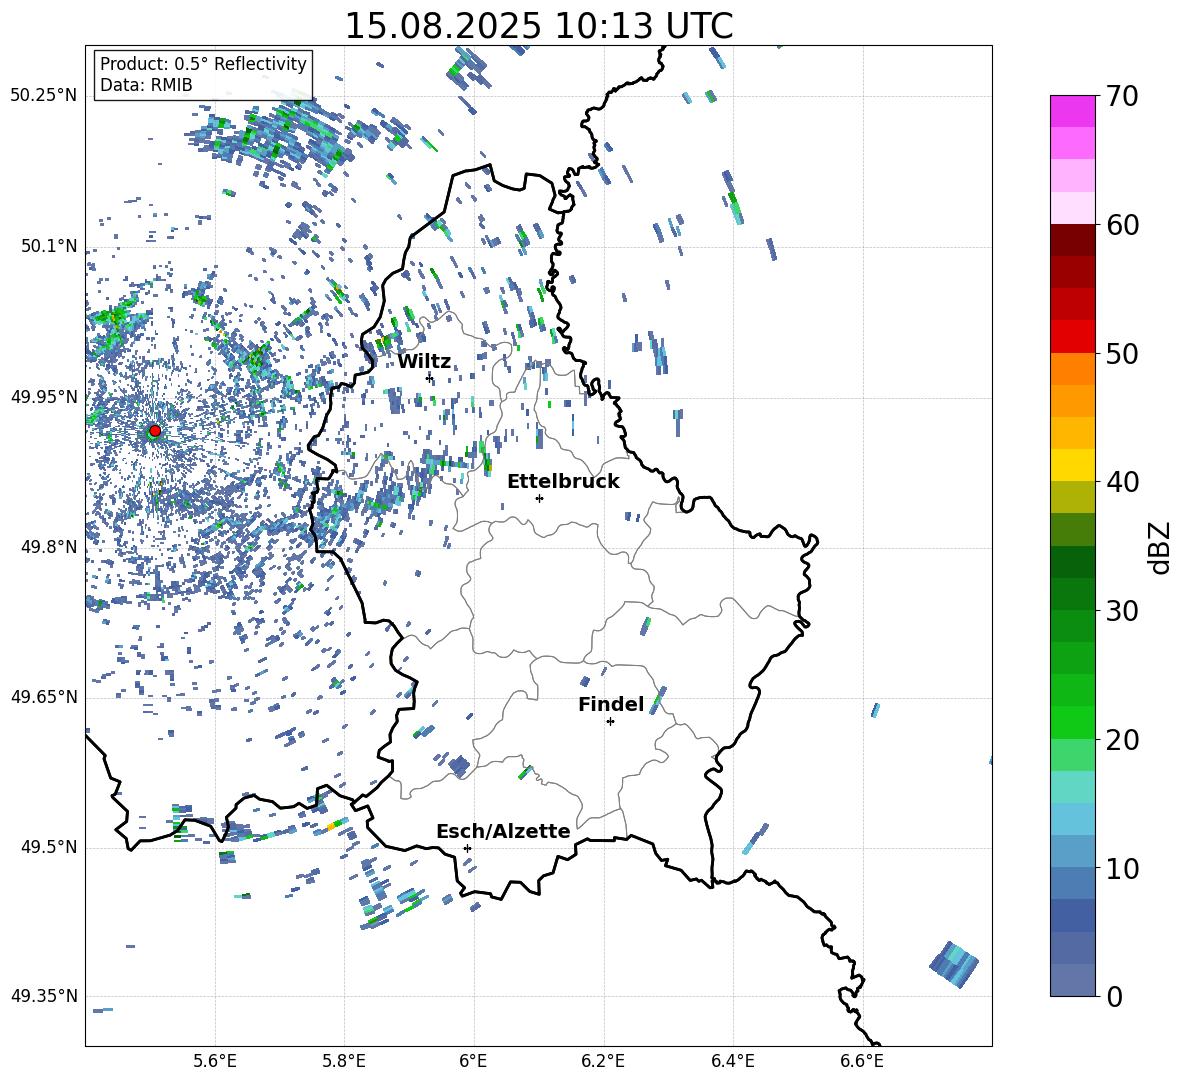Click the 5.8°E longitude label
This screenshot has width=1184, height=1081.
tap(344, 1061)
